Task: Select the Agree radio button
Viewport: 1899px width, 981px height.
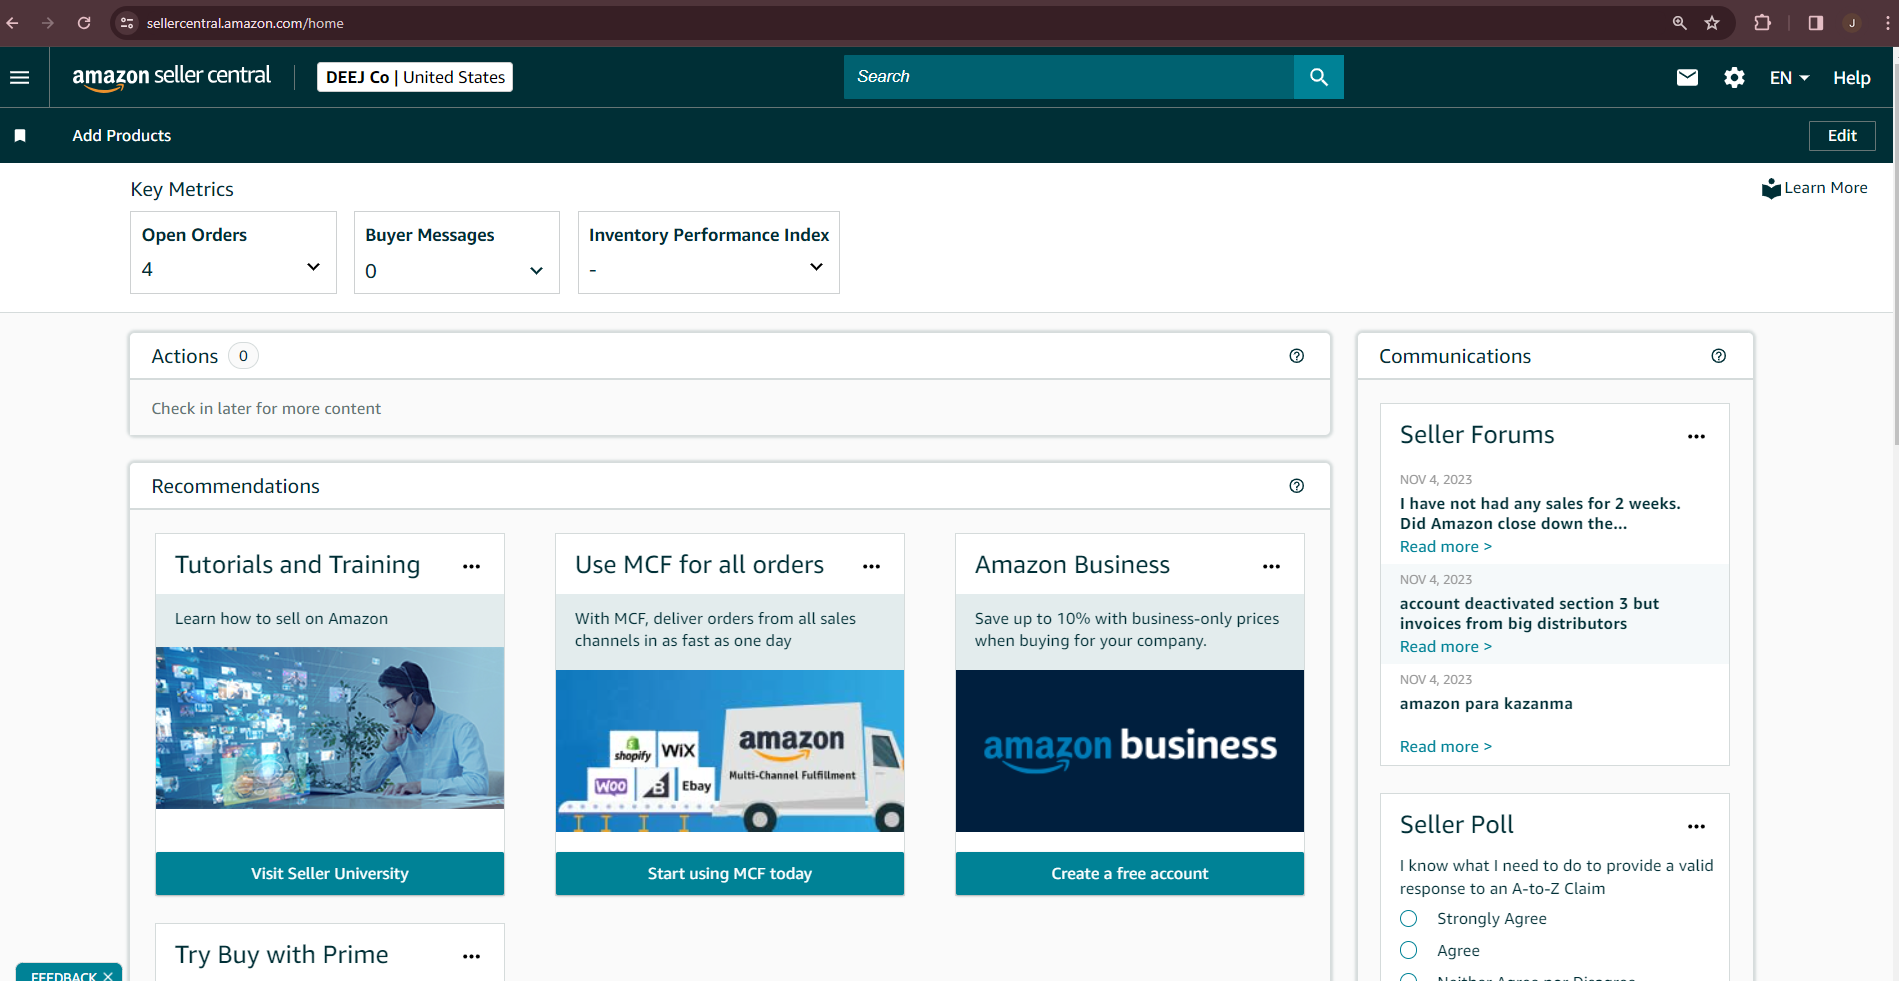Action: coord(1409,950)
